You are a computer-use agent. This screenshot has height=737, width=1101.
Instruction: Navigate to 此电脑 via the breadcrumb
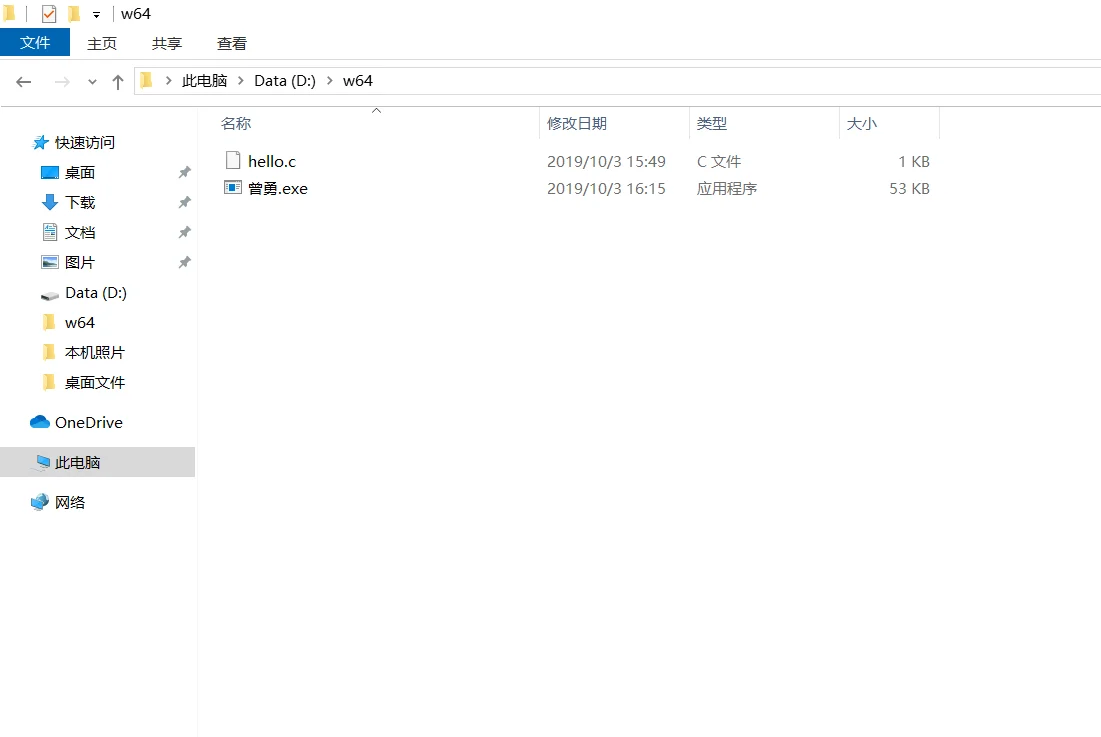(204, 81)
